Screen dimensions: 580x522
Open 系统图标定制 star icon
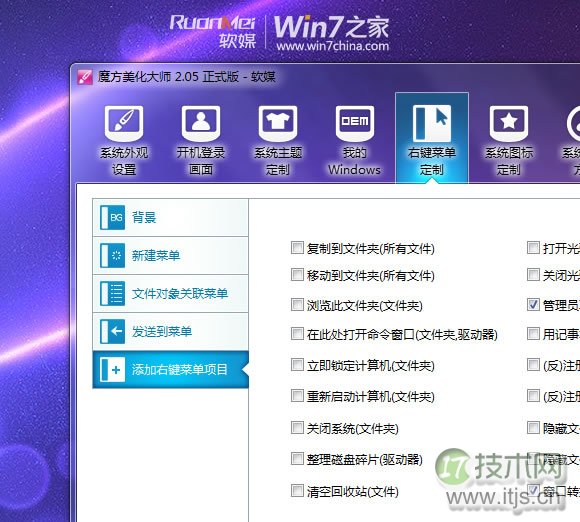point(509,124)
